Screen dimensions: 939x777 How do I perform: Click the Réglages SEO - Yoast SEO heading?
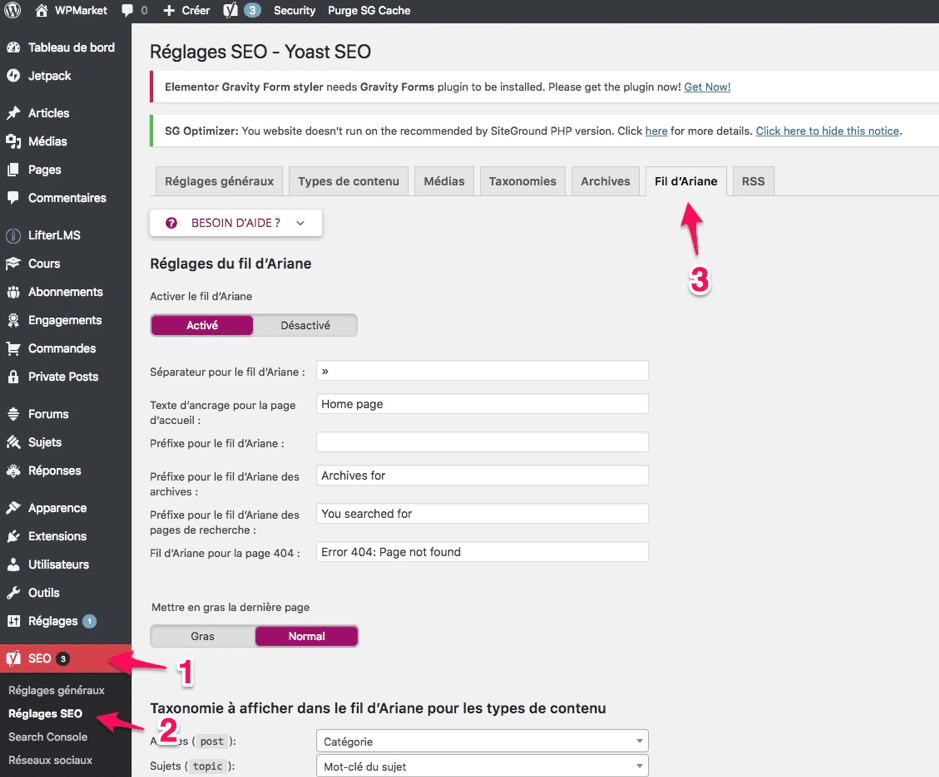click(261, 52)
